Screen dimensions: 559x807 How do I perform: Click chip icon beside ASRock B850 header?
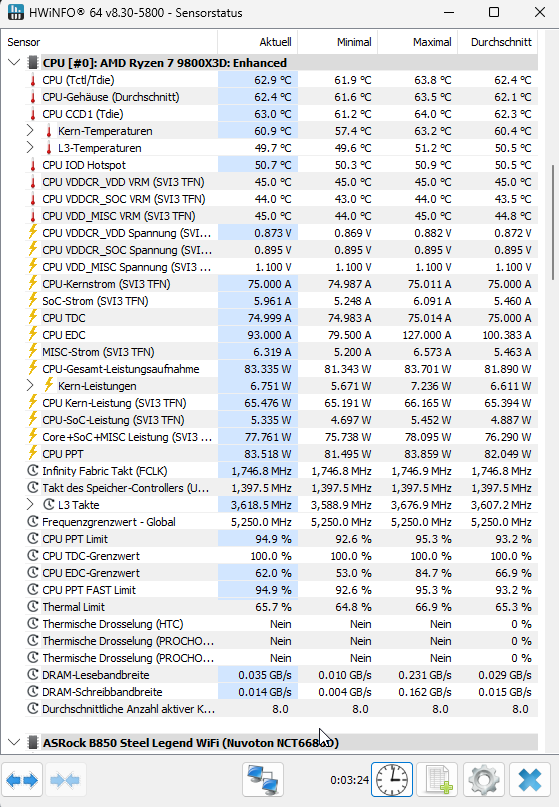[x=33, y=743]
